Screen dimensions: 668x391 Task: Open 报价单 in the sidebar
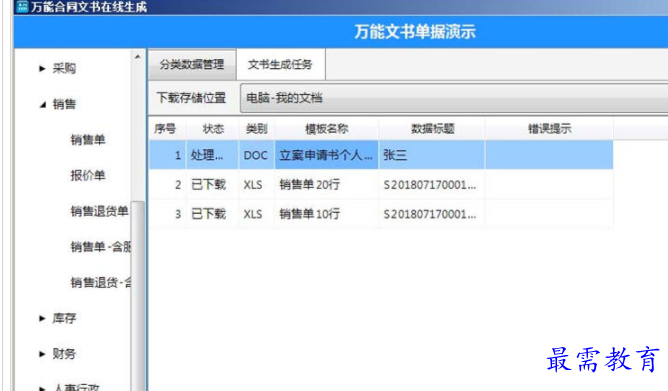pos(88,175)
